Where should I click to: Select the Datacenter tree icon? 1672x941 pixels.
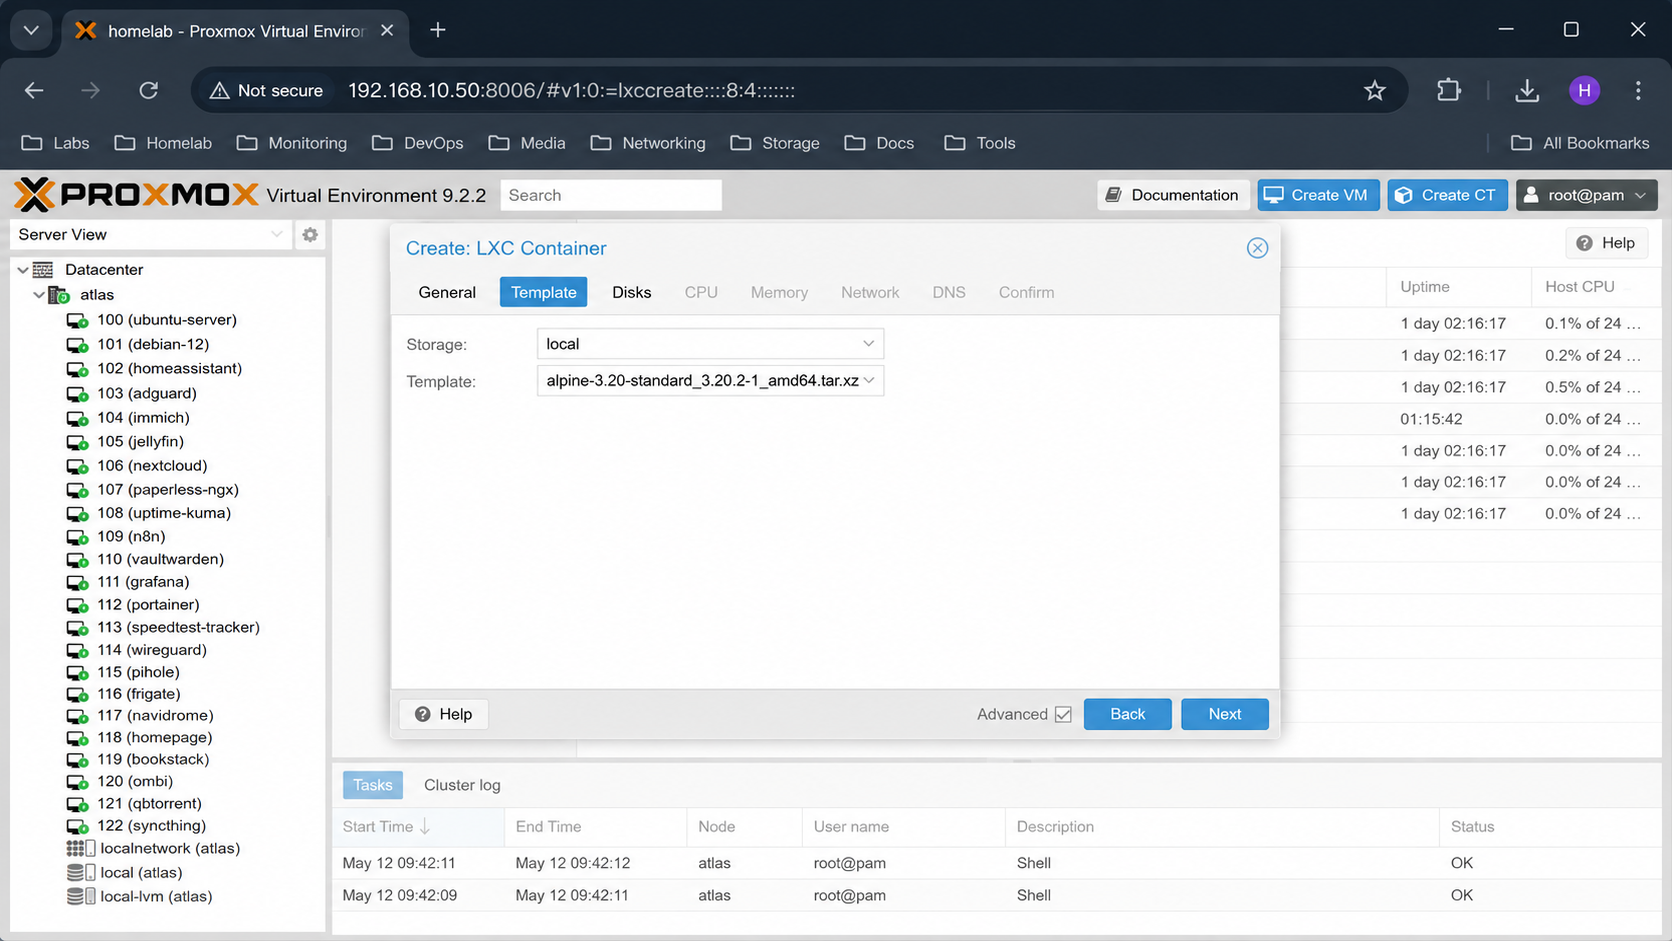coord(43,270)
